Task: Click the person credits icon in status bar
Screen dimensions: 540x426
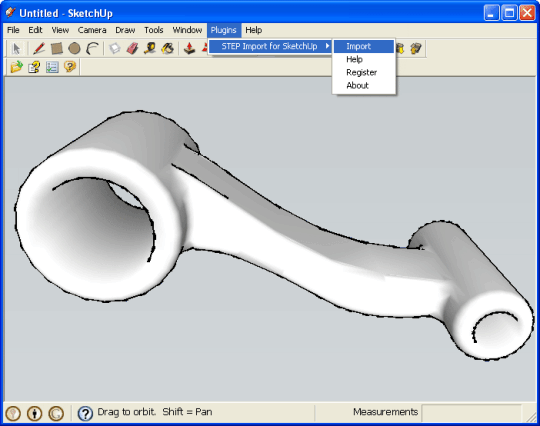Action: click(x=34, y=413)
